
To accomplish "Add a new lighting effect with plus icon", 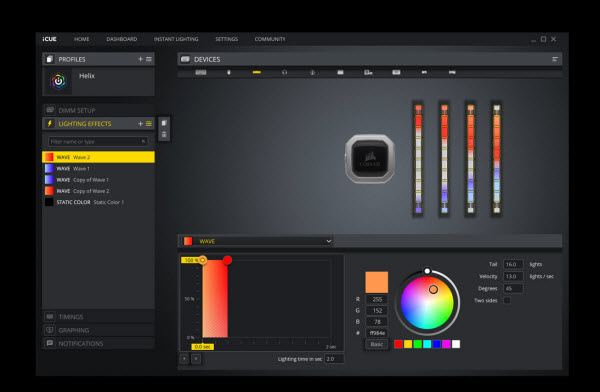I will 140,124.
